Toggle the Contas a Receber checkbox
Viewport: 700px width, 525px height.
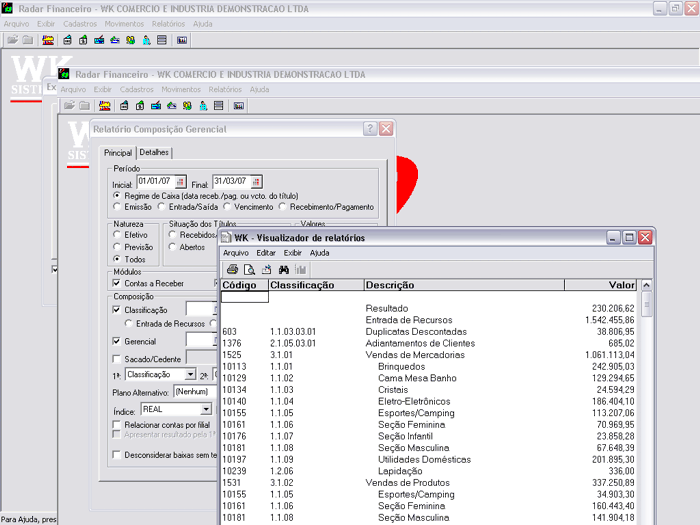point(117,283)
